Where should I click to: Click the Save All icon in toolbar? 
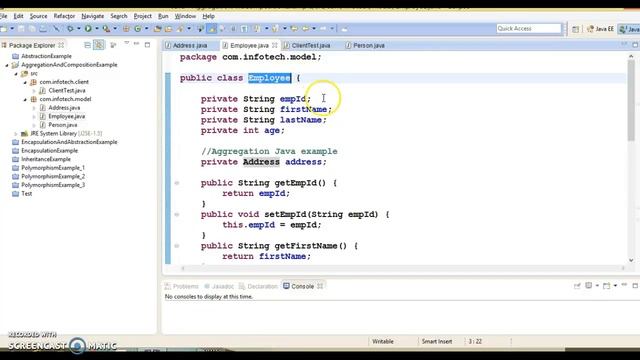pyautogui.click(x=32, y=29)
